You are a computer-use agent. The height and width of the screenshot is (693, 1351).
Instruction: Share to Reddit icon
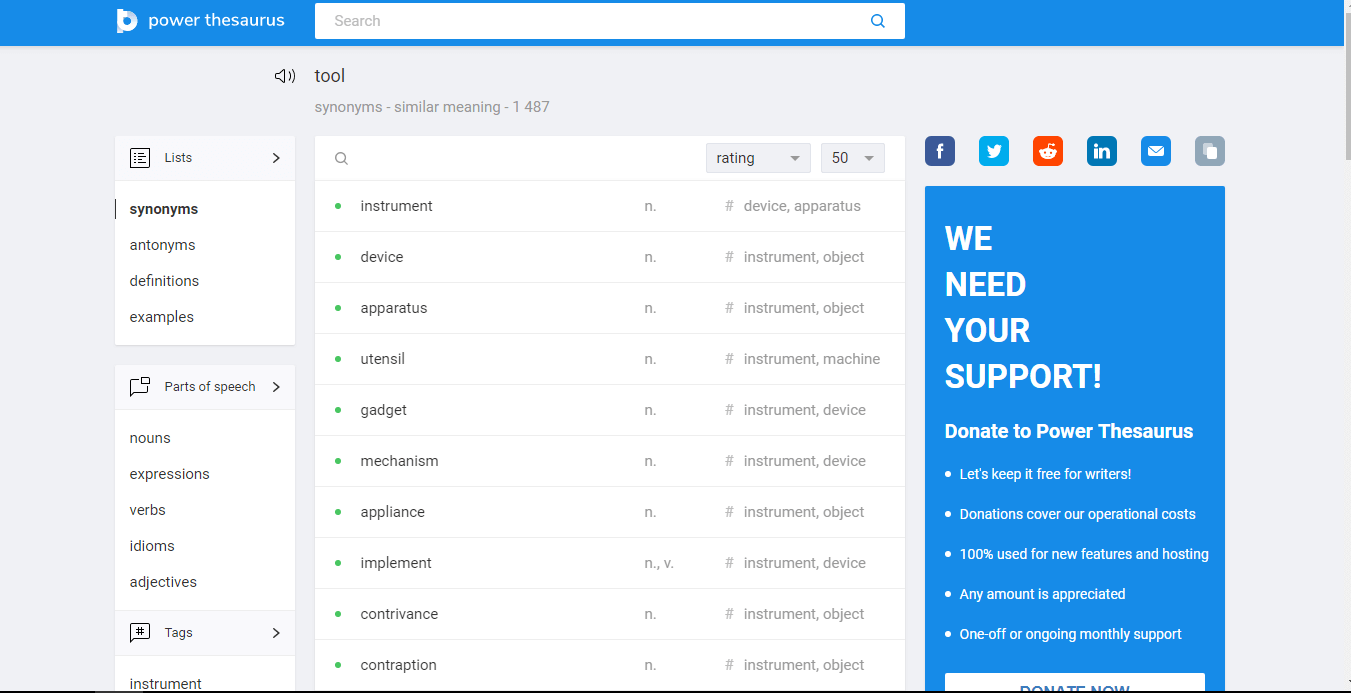click(x=1048, y=151)
